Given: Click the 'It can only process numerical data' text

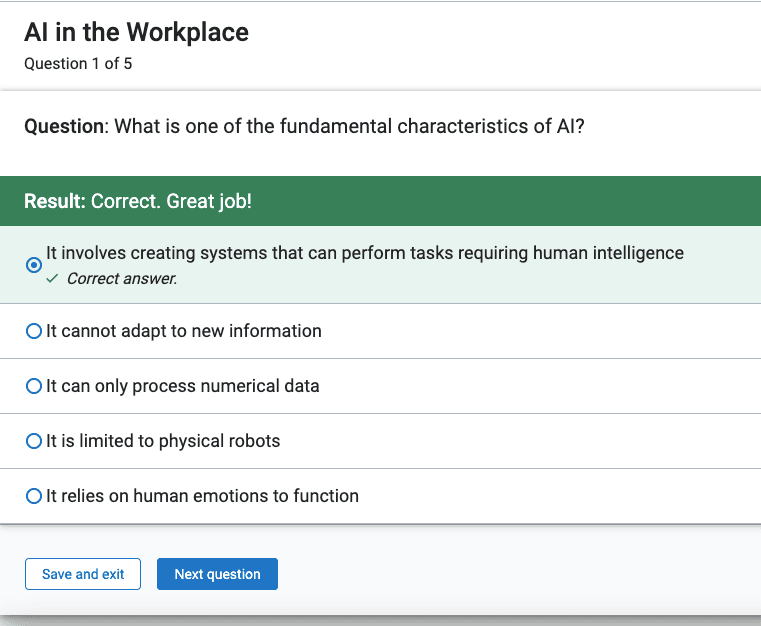Looking at the screenshot, I should click(x=182, y=386).
